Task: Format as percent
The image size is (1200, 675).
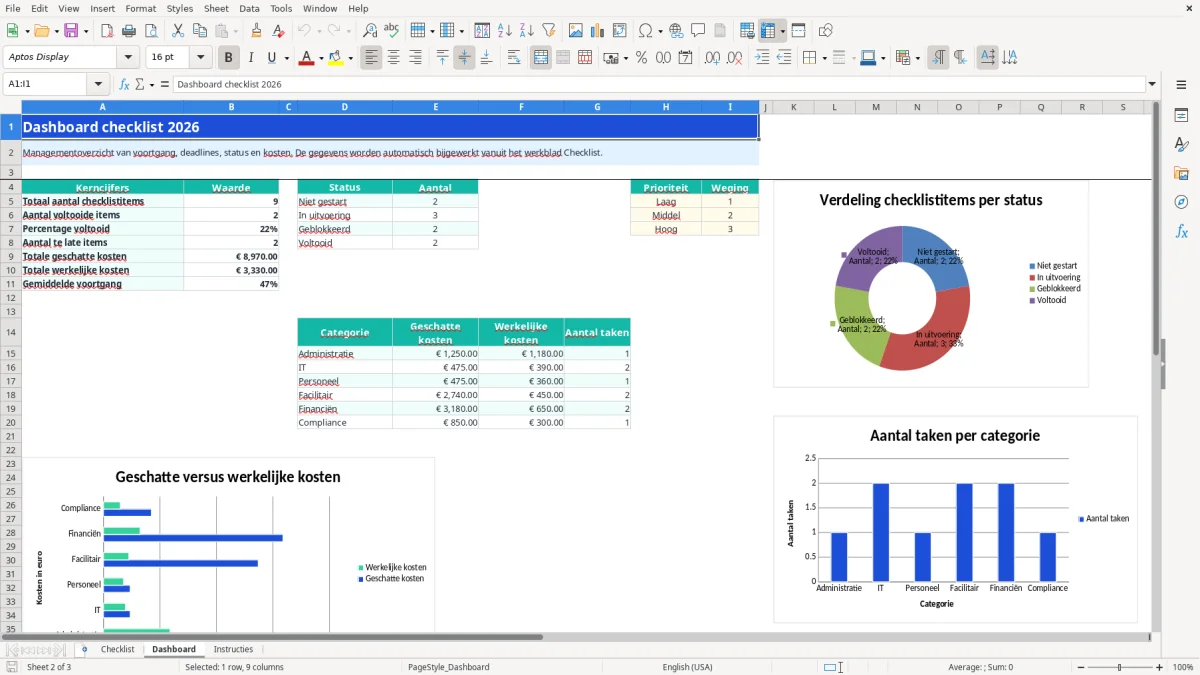Action: point(641,57)
